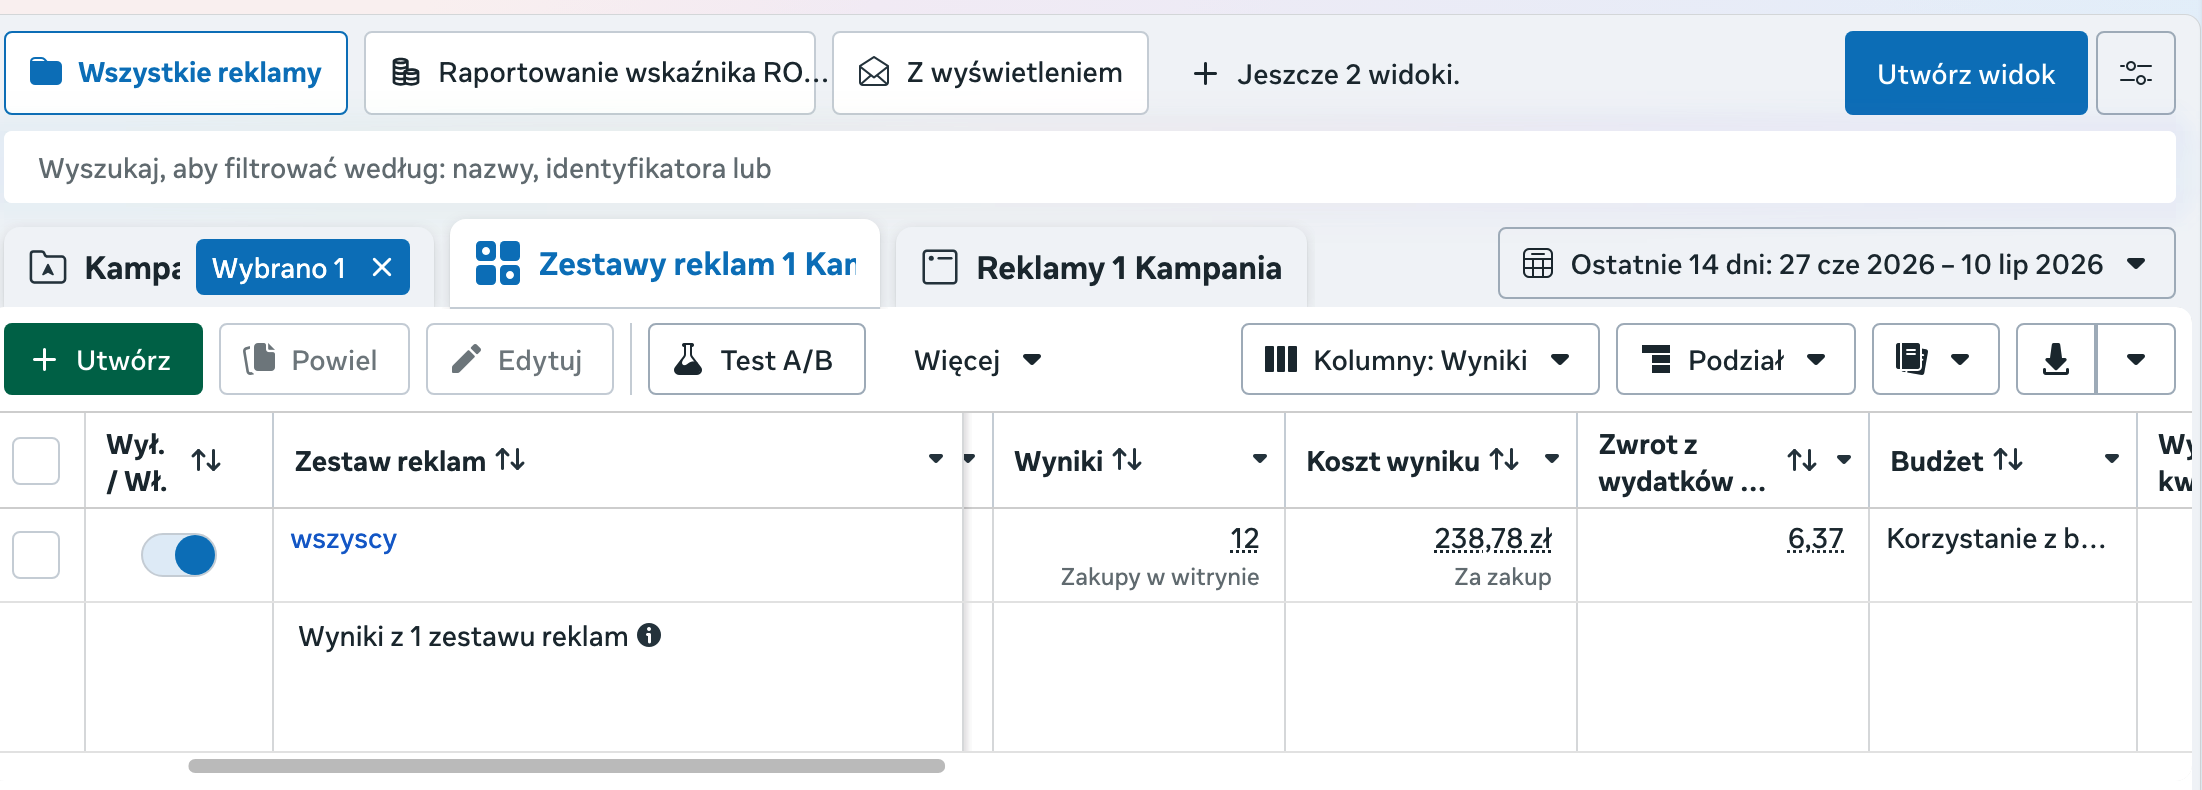This screenshot has width=2202, height=790.
Task: Click the info icon beside Wyniki z 1 zestawu reklam
Action: tap(649, 635)
